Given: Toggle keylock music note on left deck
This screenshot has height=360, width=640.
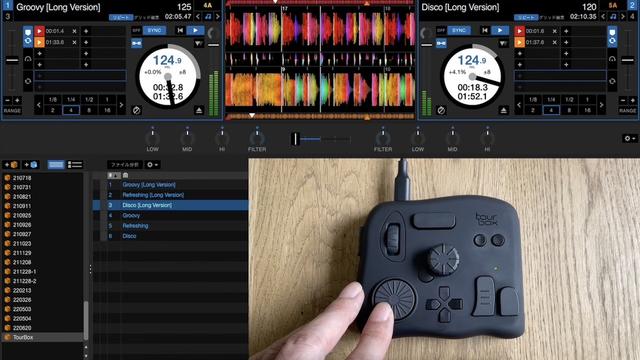Looking at the screenshot, I should coord(208,17).
